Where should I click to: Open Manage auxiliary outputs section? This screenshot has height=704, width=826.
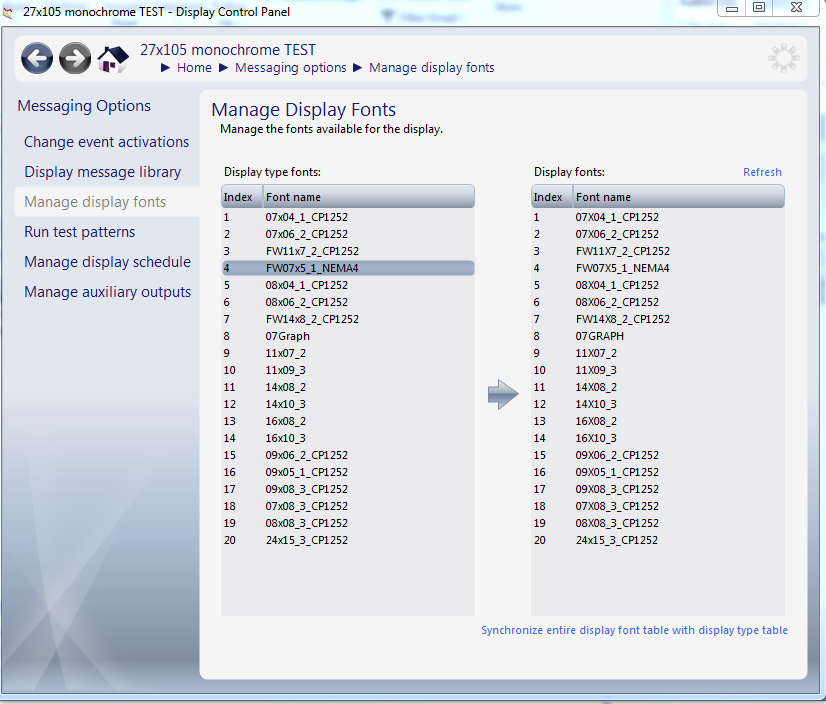[x=107, y=292]
